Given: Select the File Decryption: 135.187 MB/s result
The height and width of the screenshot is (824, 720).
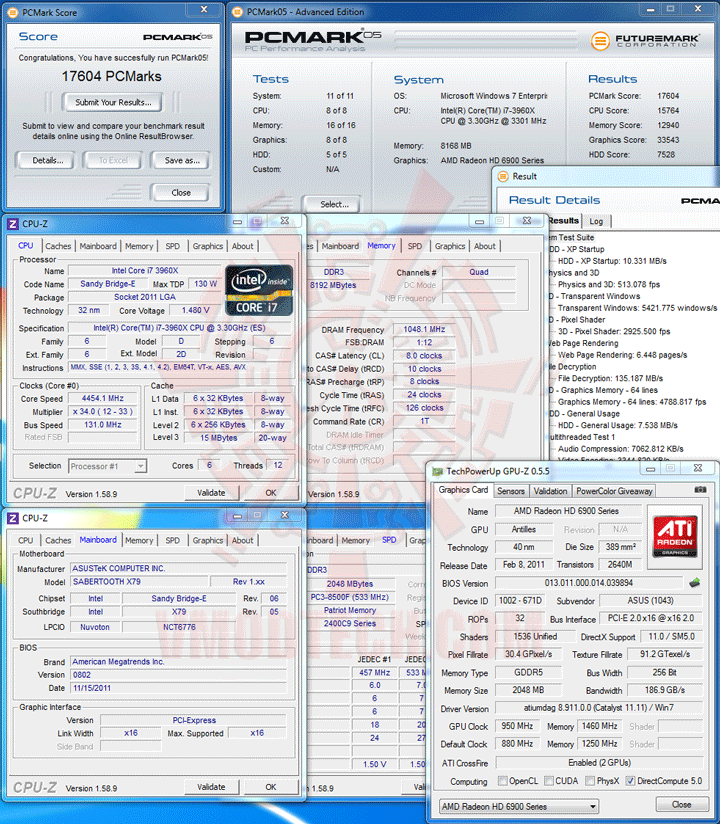Looking at the screenshot, I should point(610,378).
